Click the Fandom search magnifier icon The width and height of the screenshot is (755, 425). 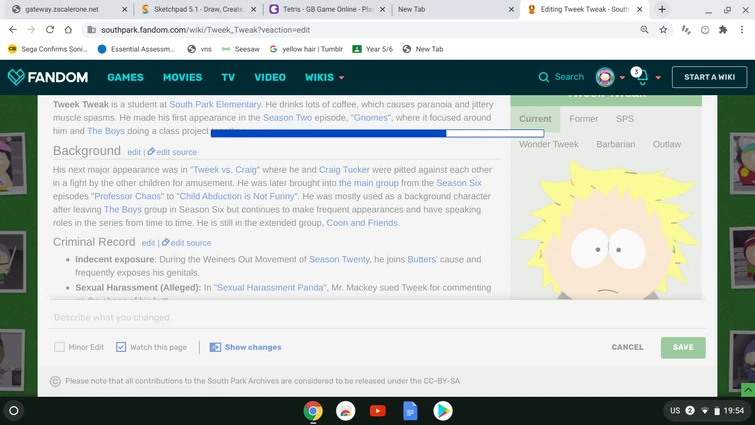tap(544, 77)
